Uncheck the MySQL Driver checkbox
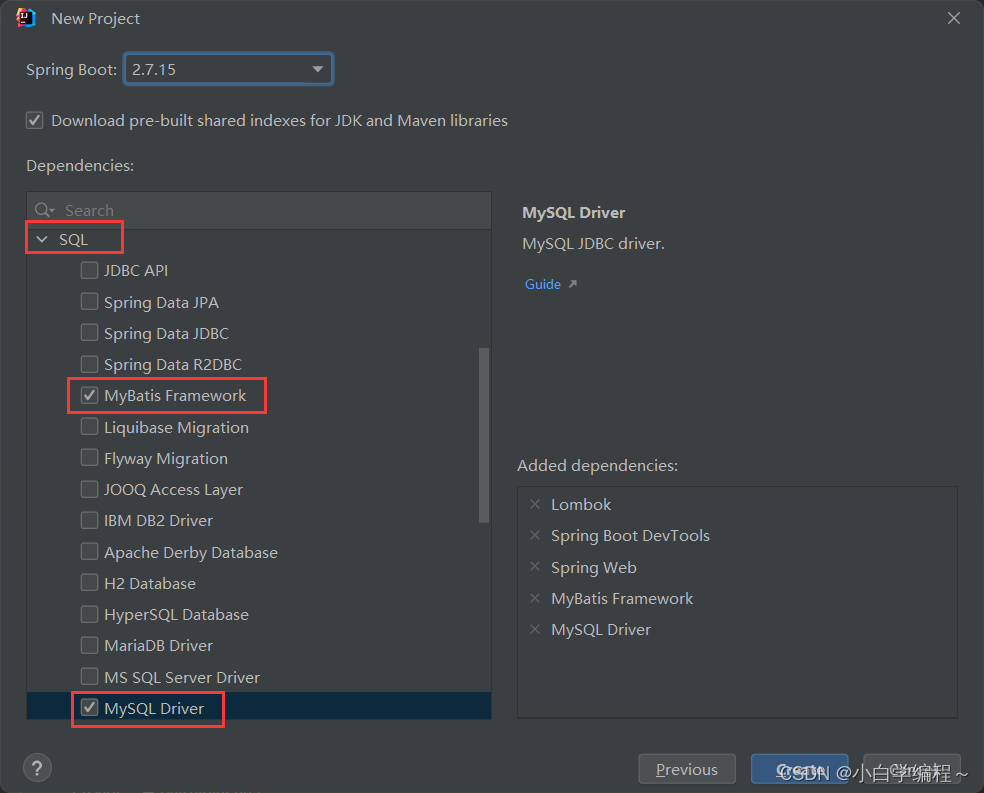The image size is (984, 793). [89, 708]
